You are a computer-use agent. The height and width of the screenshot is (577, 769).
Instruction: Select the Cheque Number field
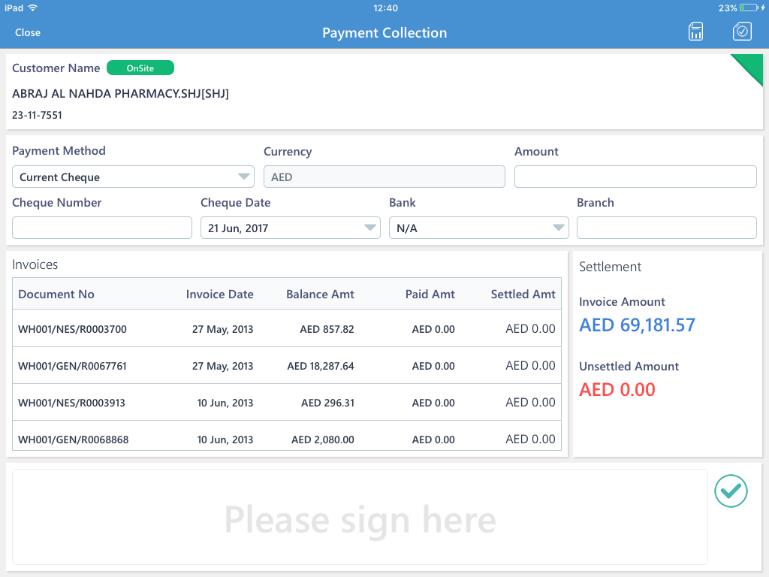point(102,228)
